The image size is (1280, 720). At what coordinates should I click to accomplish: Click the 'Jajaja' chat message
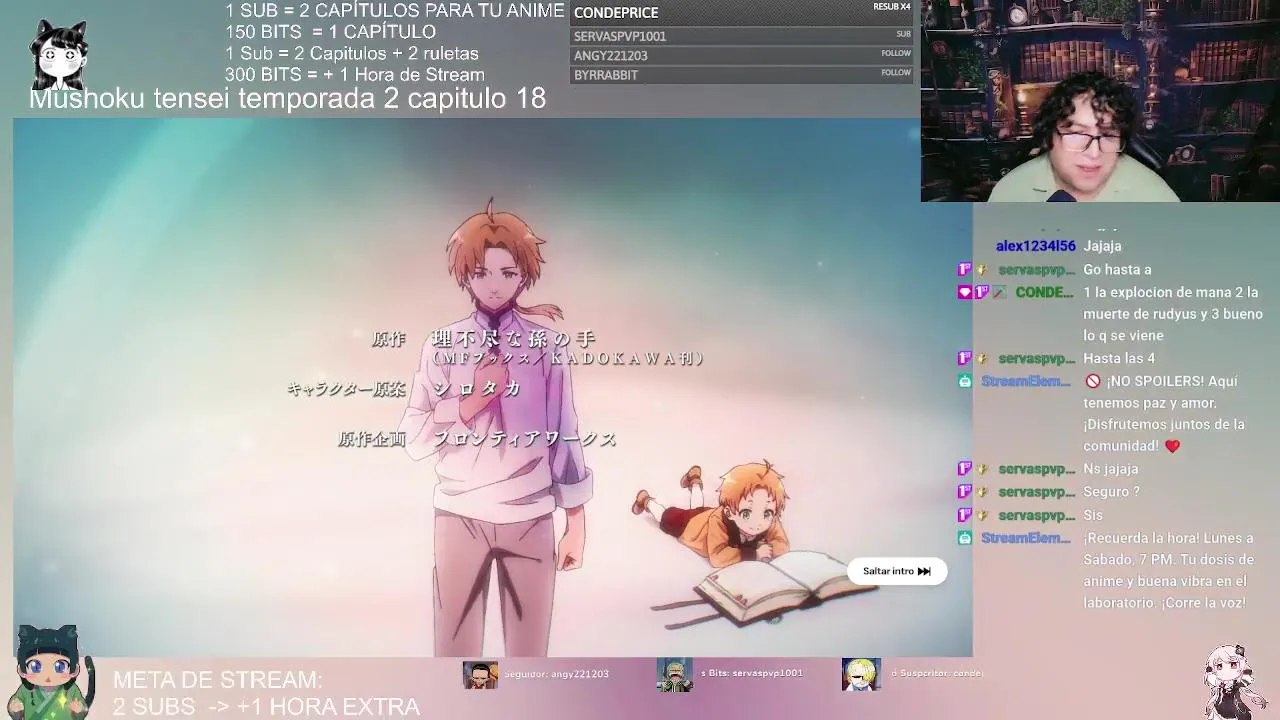tap(1102, 246)
